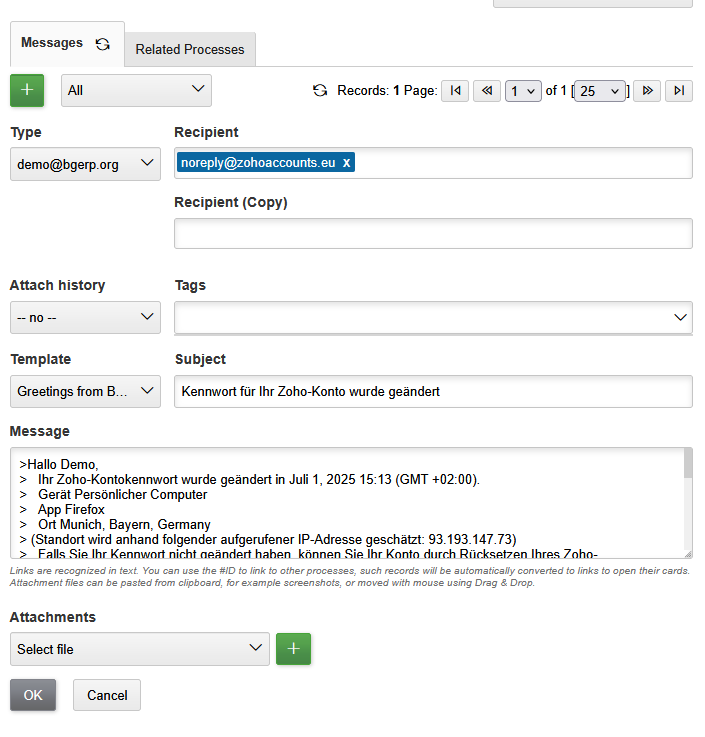Screen dimensions: 705x737
Task: Expand the Type dropdown demo@bgerp.org
Action: click(85, 164)
